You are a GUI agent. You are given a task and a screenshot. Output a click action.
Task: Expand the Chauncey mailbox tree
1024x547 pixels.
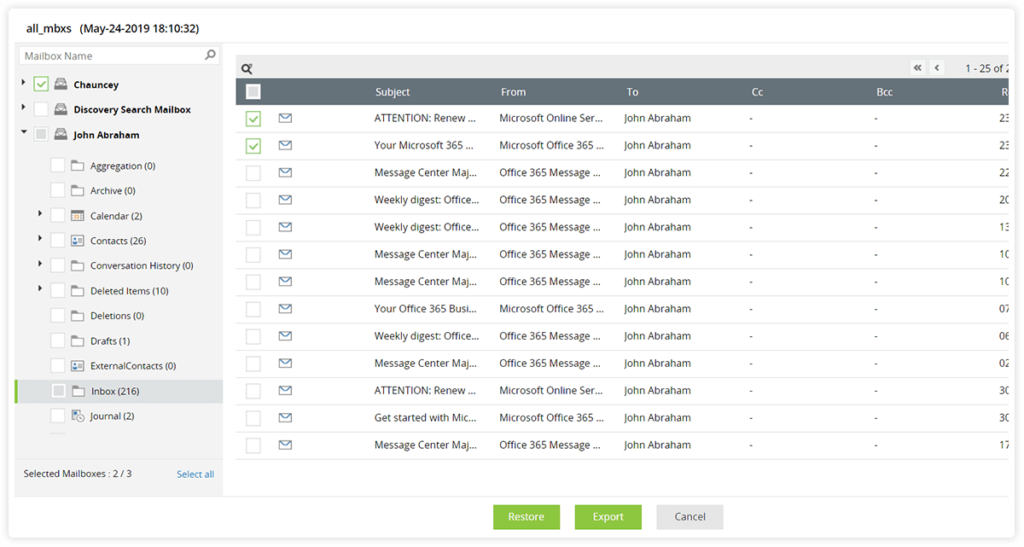24,82
